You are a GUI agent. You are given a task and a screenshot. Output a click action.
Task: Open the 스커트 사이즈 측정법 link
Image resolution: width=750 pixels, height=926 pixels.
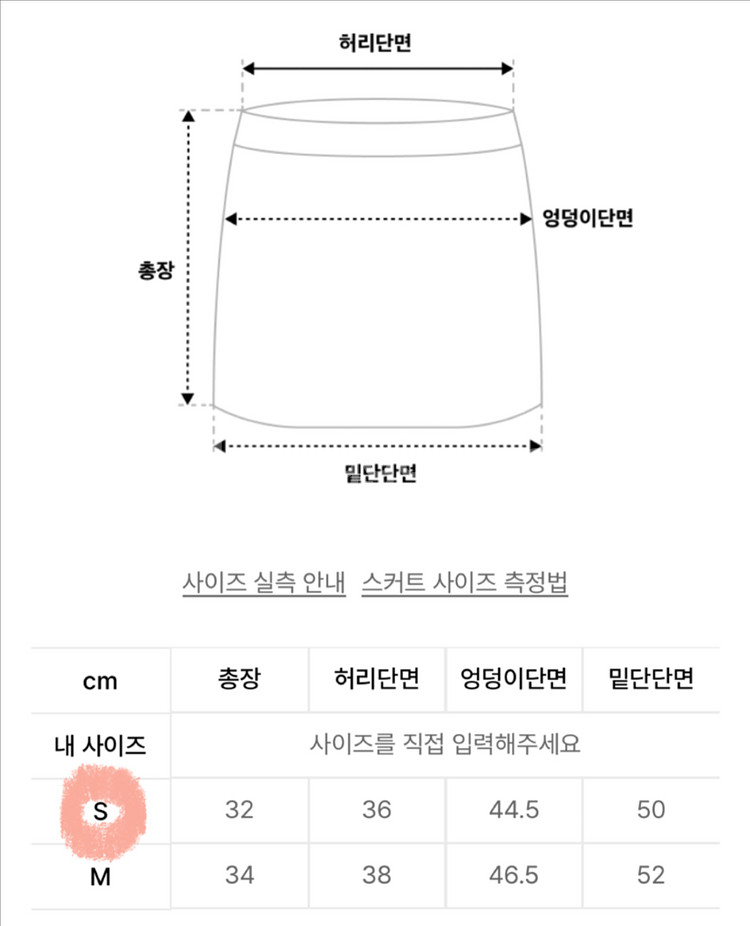coord(465,583)
